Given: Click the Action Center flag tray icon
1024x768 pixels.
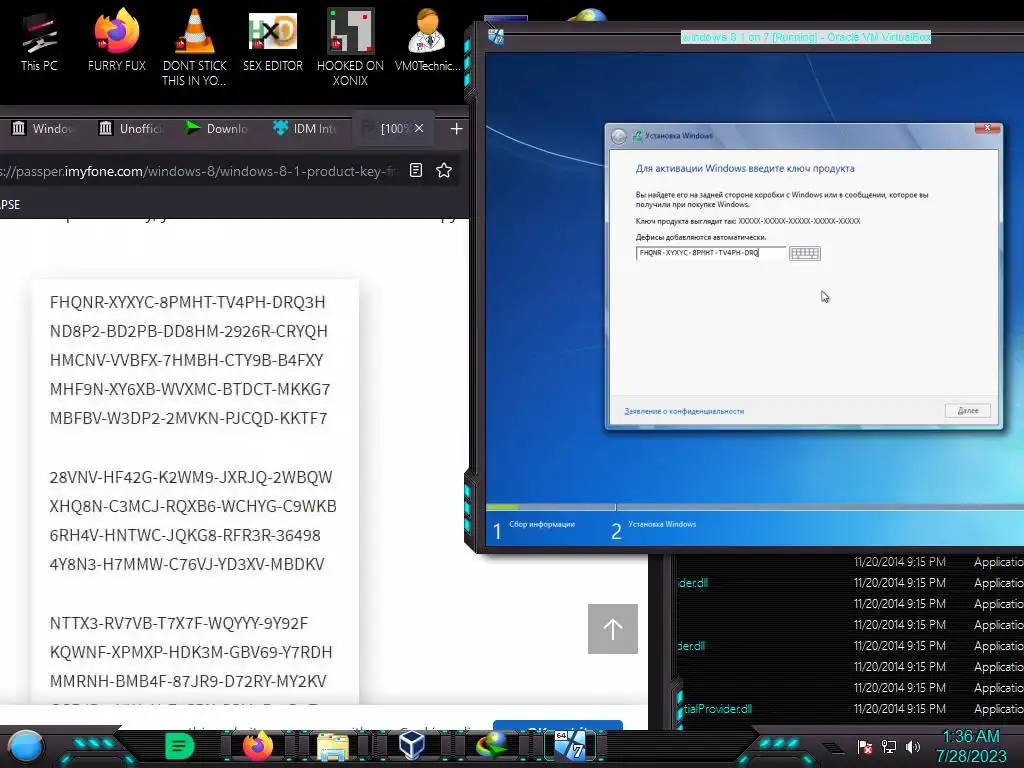Looking at the screenshot, I should click(865, 747).
